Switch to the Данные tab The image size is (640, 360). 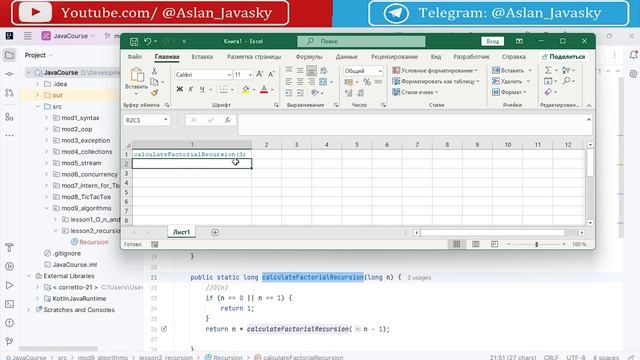pos(347,57)
